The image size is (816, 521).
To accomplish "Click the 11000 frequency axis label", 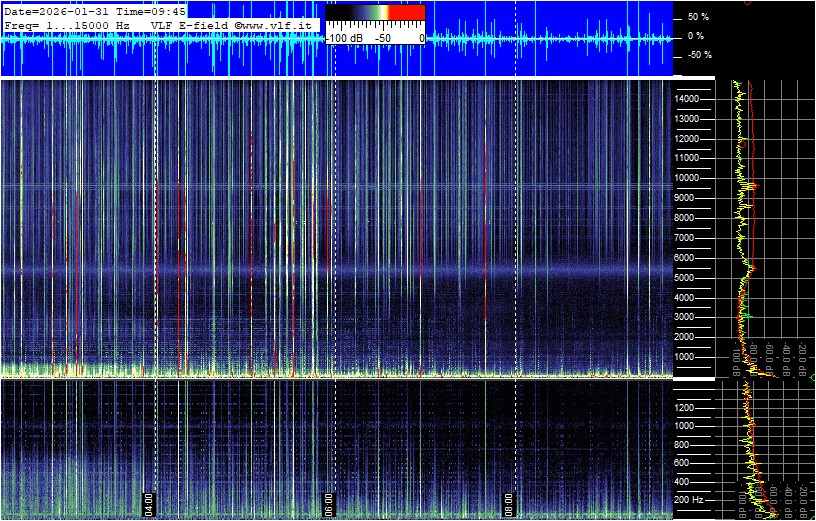I will [687, 158].
